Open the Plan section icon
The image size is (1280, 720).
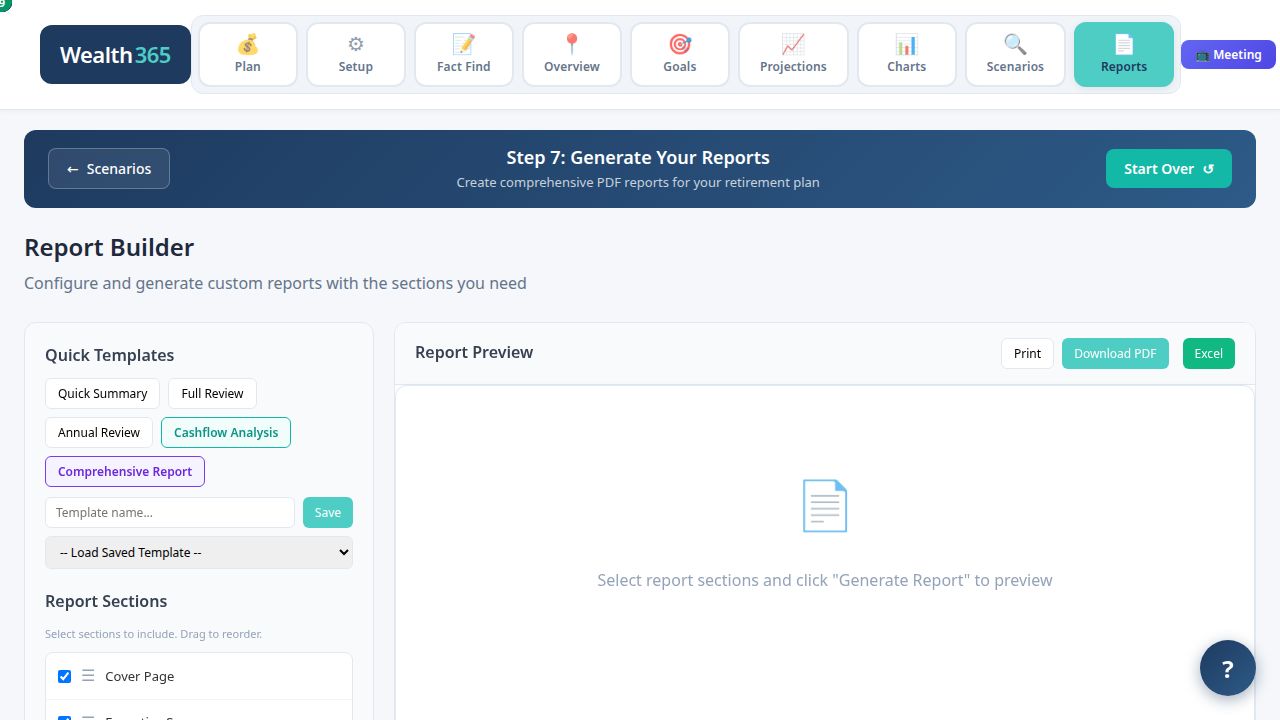[247, 44]
